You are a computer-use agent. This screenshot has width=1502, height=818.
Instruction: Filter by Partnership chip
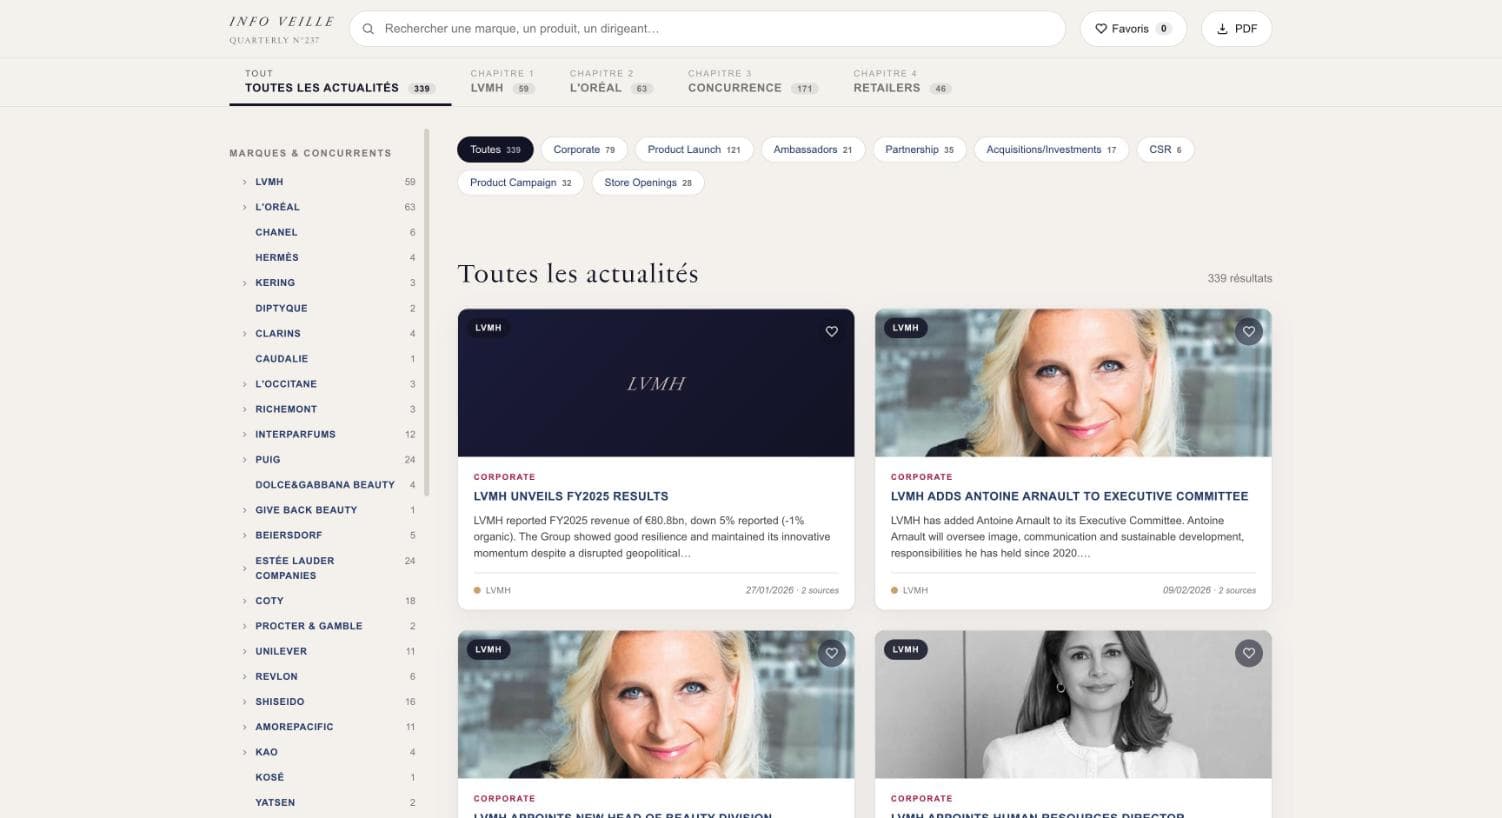[919, 150]
